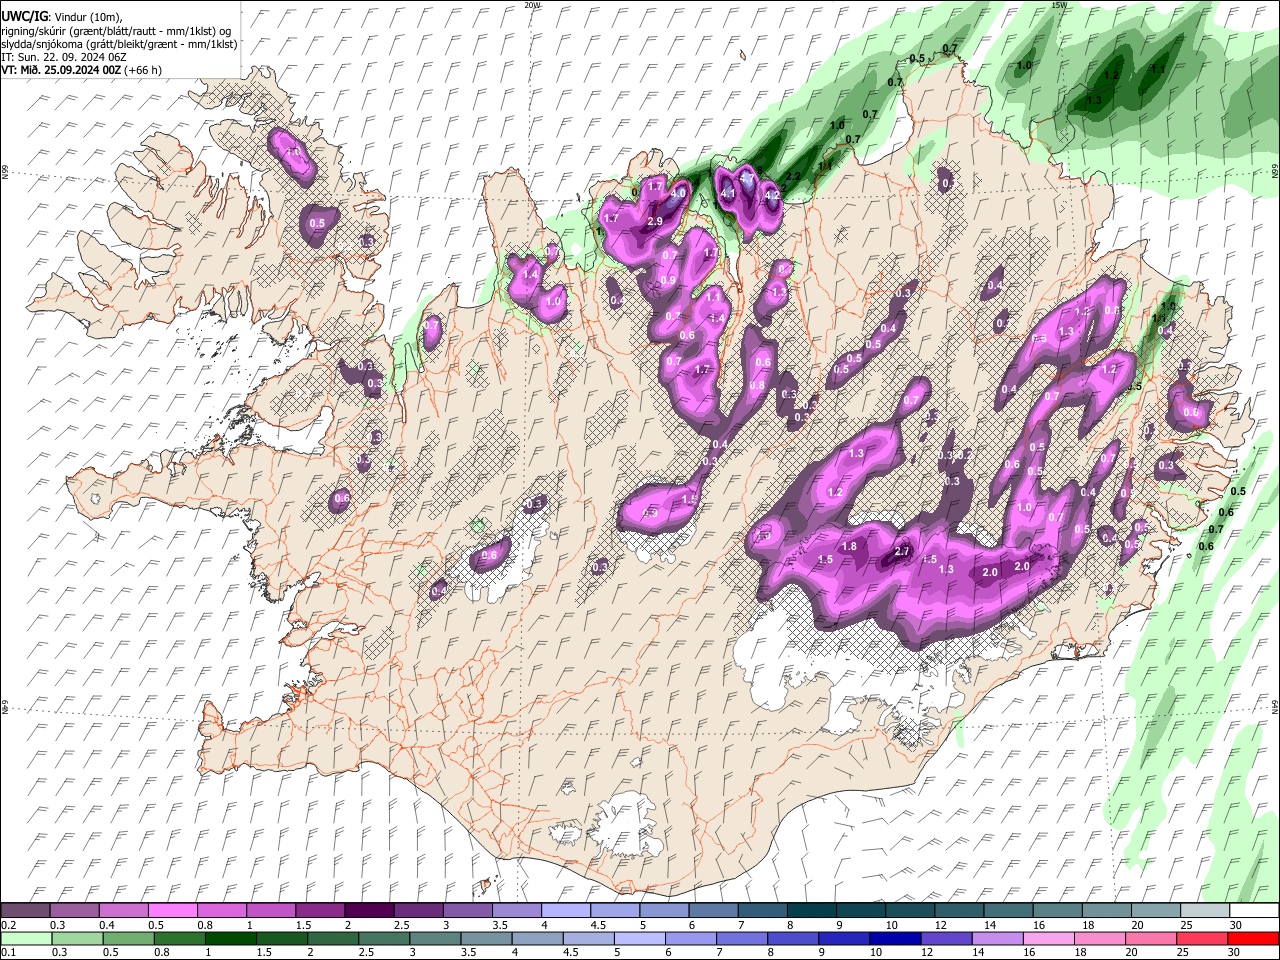This screenshot has height=960, width=1280.
Task: Select the lower green swatch between 0.5 and 0.8
Action: pos(128,939)
